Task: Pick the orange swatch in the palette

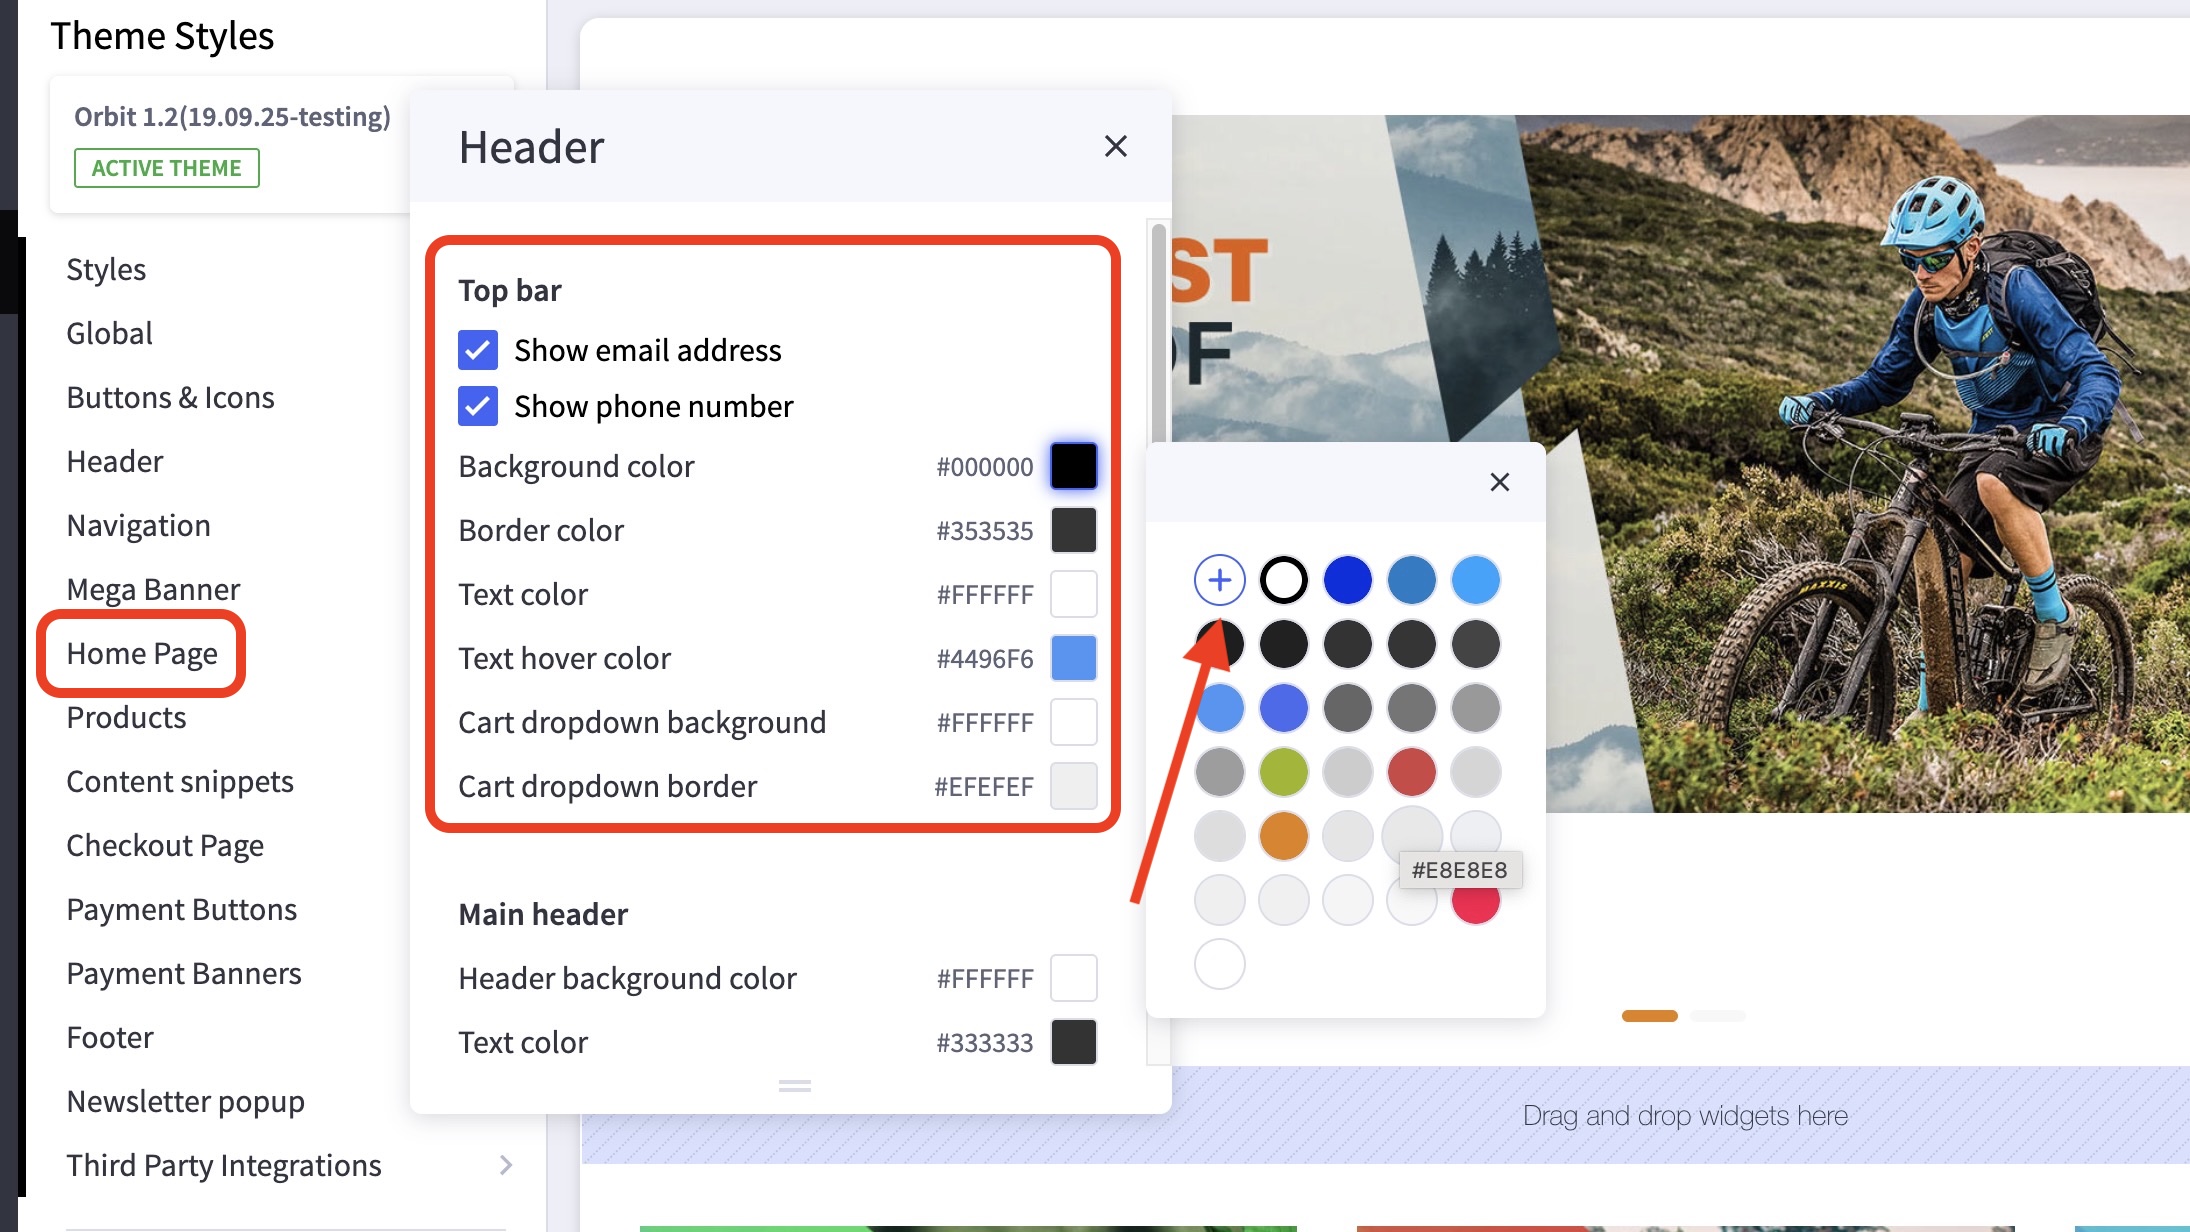Action: [1283, 836]
